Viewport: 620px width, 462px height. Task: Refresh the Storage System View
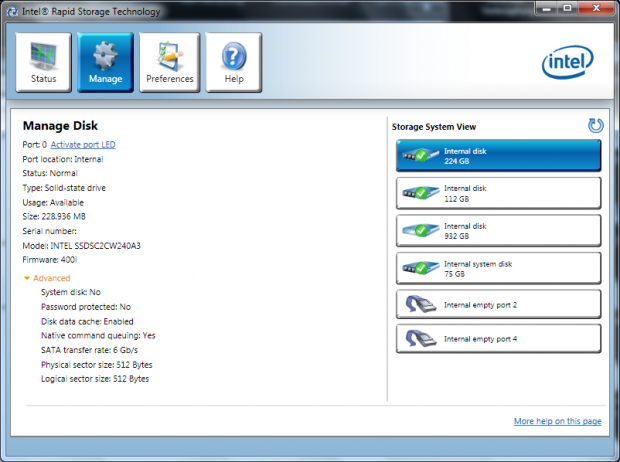point(595,126)
